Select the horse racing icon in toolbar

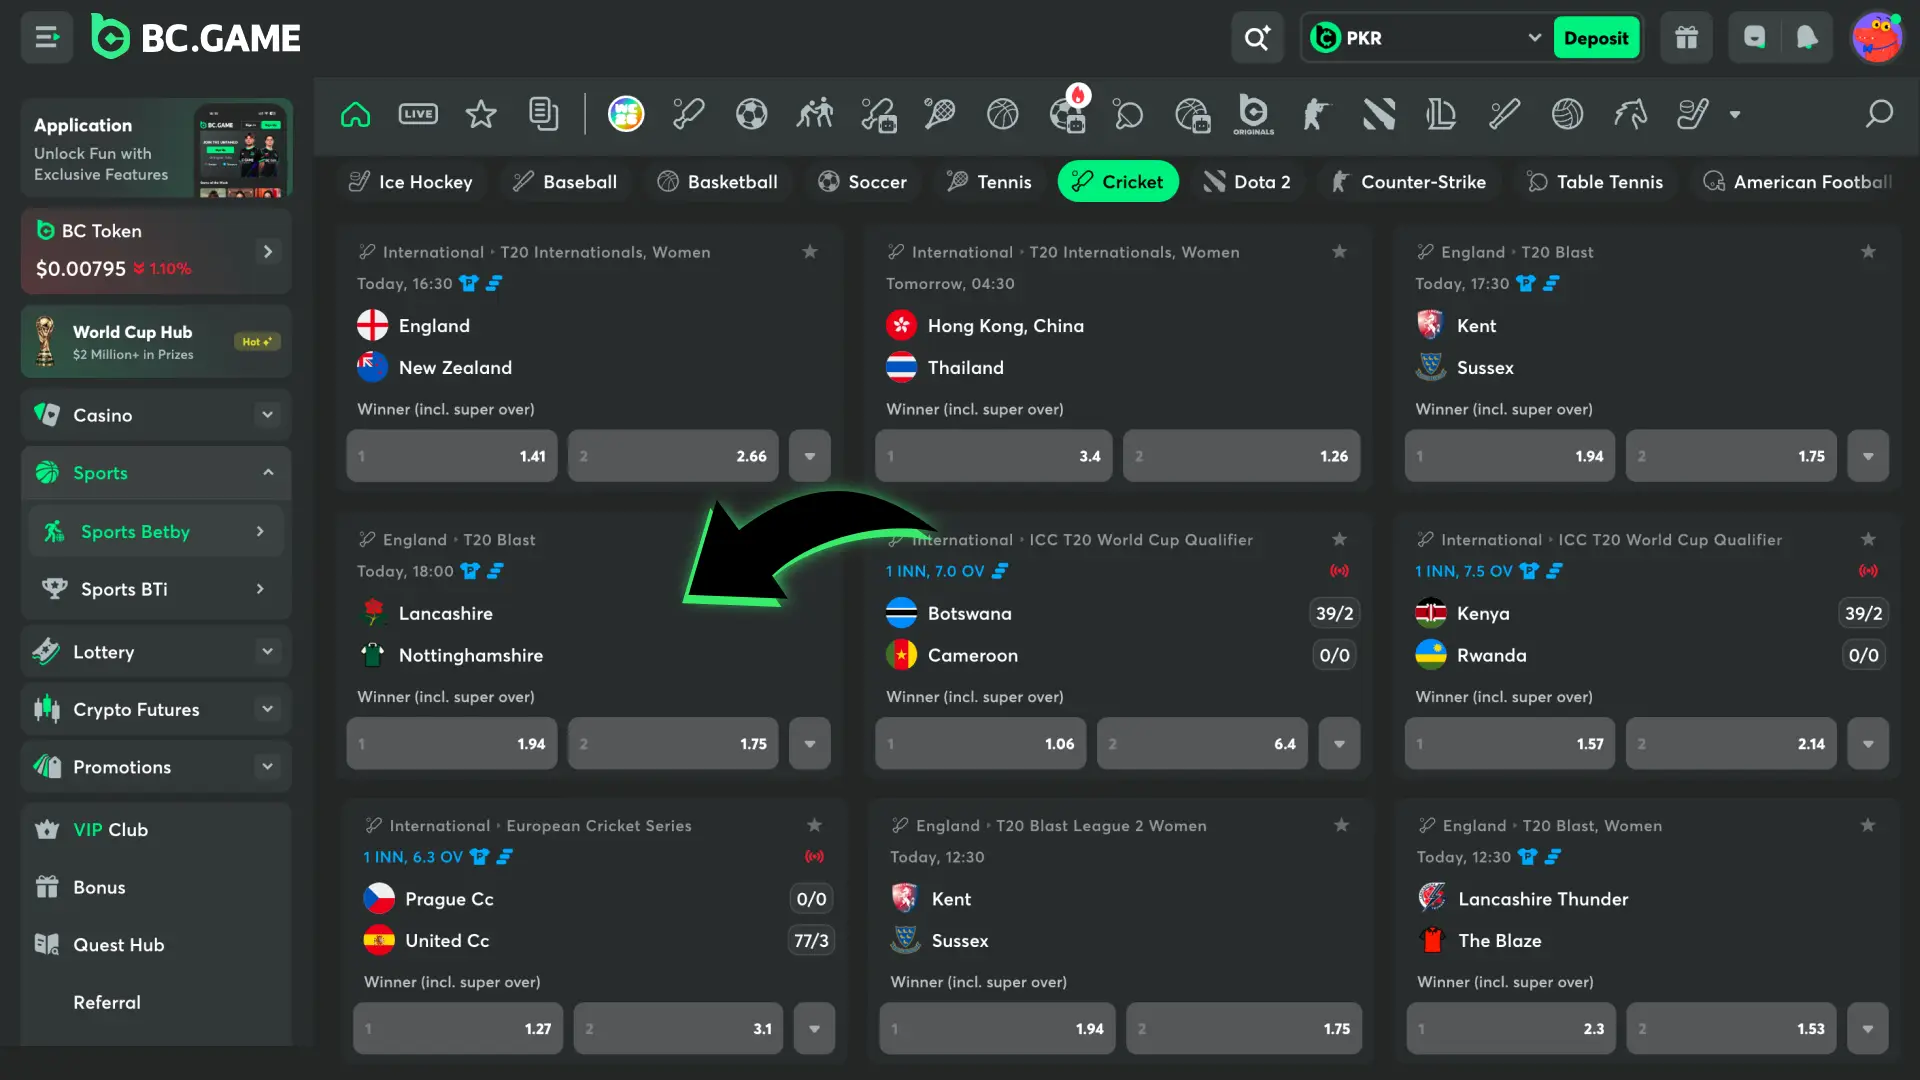pyautogui.click(x=1630, y=114)
